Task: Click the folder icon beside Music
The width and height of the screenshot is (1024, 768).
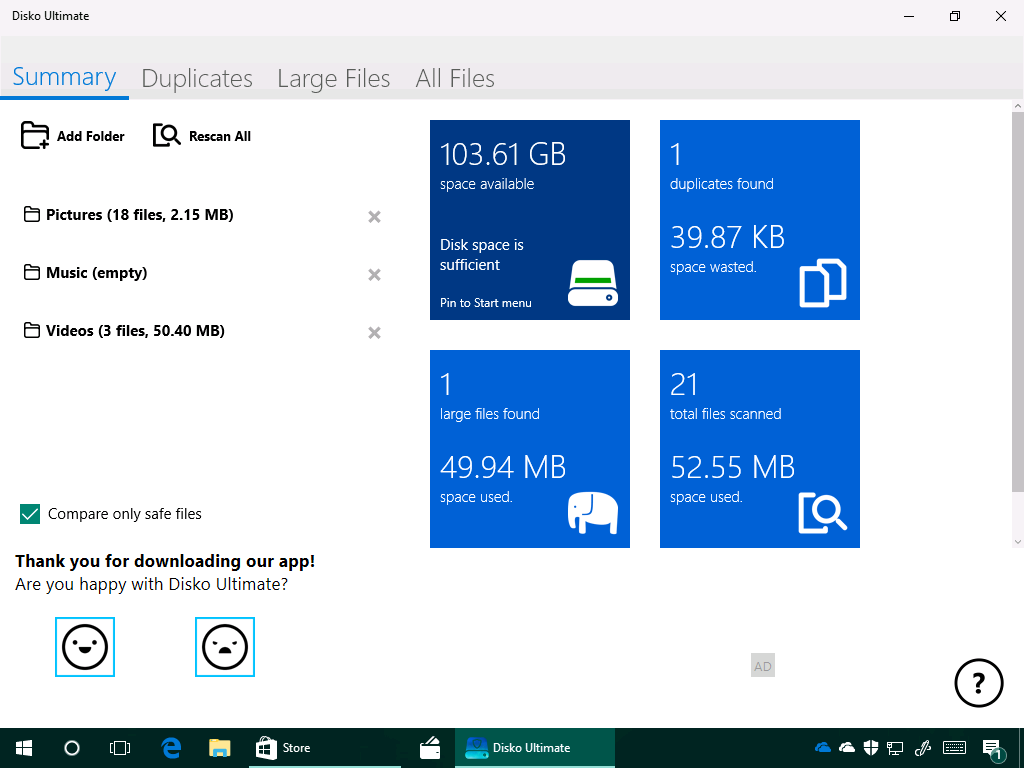Action: pos(31,272)
